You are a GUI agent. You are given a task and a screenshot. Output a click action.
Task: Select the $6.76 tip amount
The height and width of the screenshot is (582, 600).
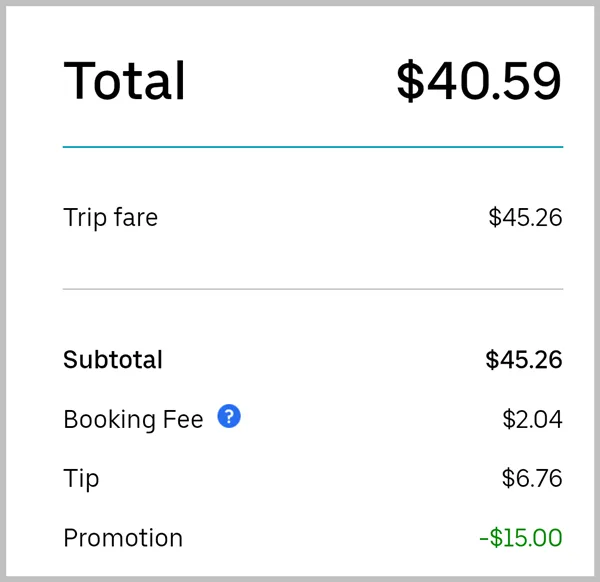532,478
